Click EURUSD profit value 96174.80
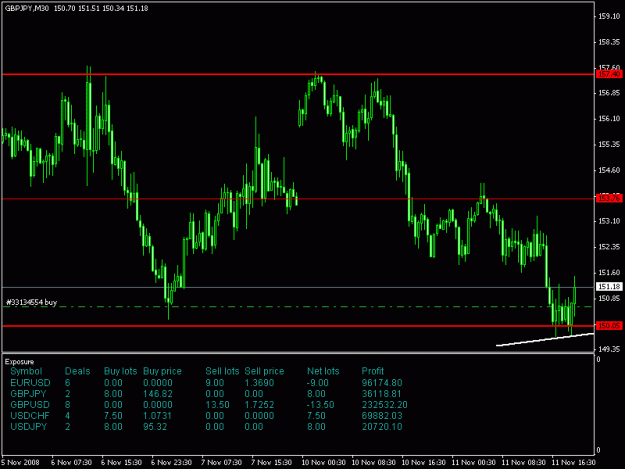Screen dimensions: 625x469 click(x=382, y=383)
